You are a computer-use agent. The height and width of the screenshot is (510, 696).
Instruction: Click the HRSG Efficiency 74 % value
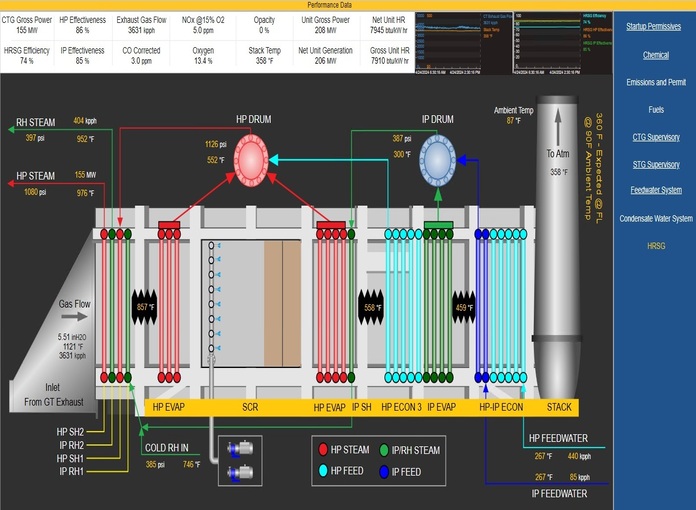click(x=27, y=61)
